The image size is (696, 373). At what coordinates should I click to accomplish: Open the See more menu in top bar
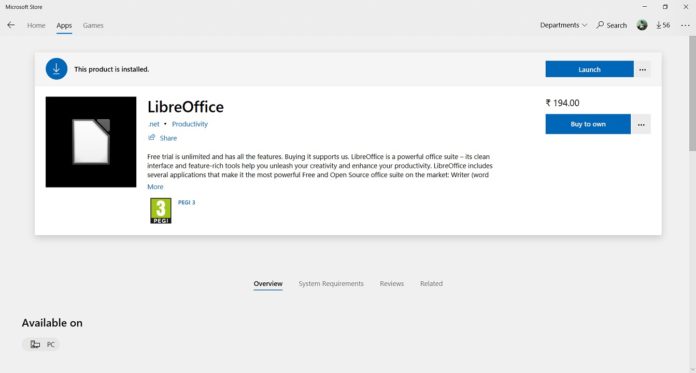pos(685,25)
